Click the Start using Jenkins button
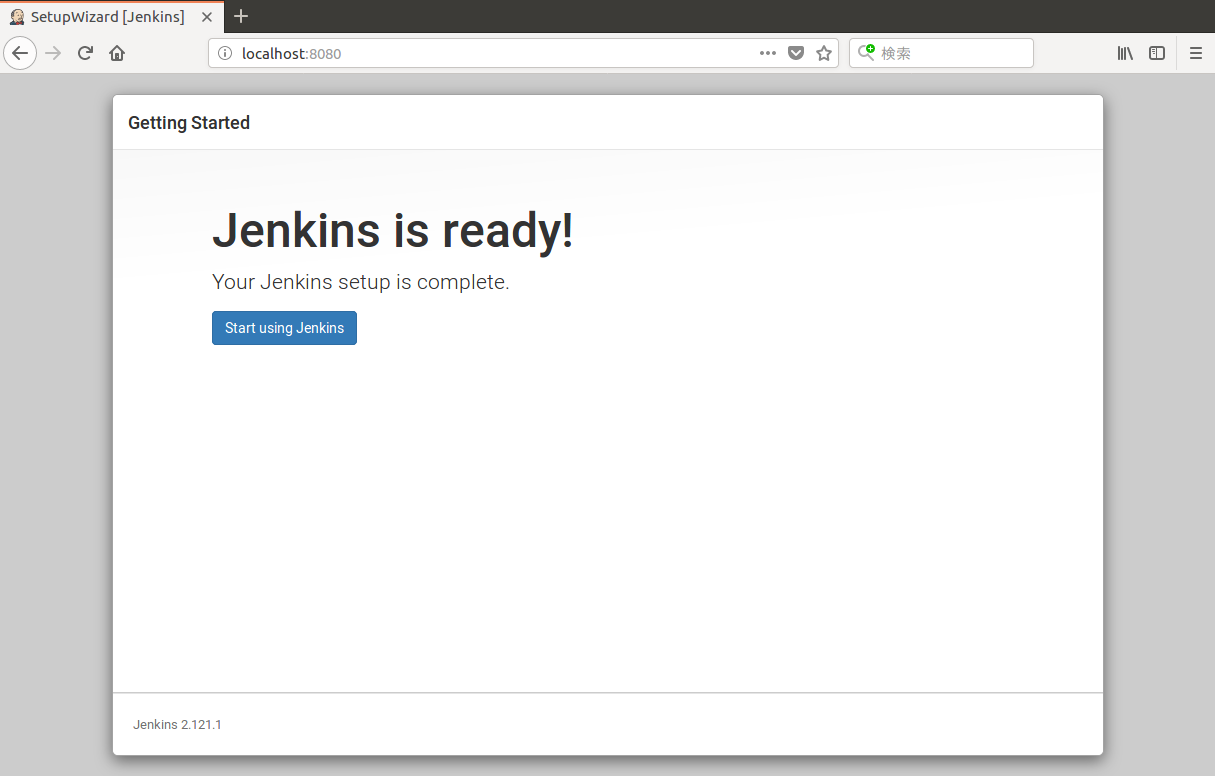This screenshot has width=1215, height=776. [284, 328]
